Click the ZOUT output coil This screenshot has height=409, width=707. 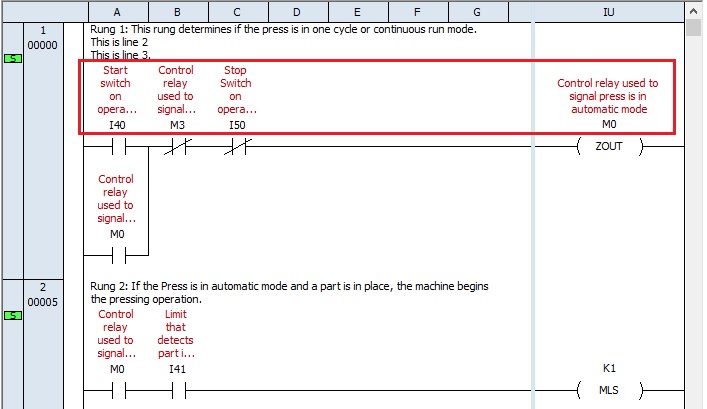coord(608,146)
